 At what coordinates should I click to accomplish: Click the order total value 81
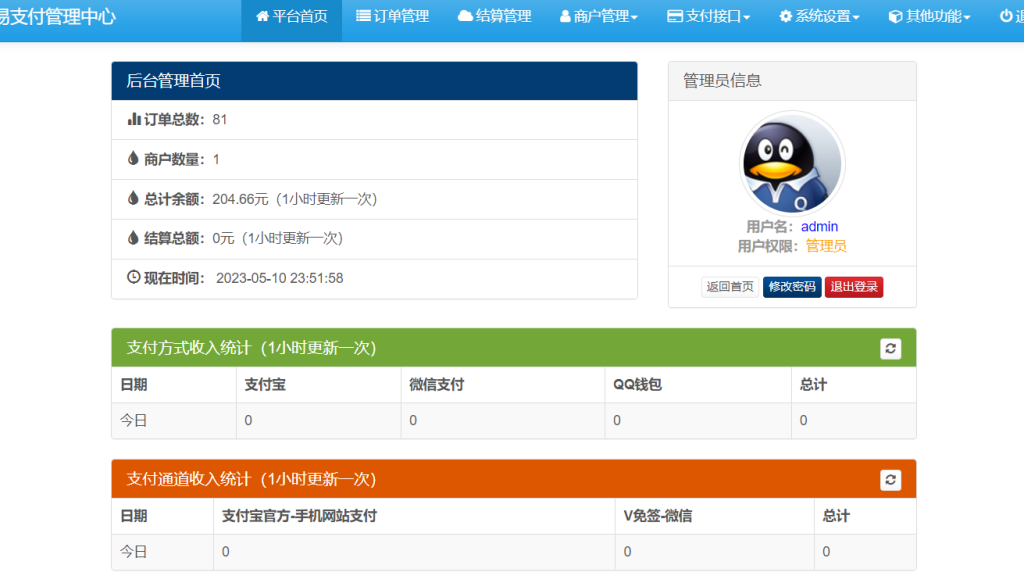coord(219,120)
